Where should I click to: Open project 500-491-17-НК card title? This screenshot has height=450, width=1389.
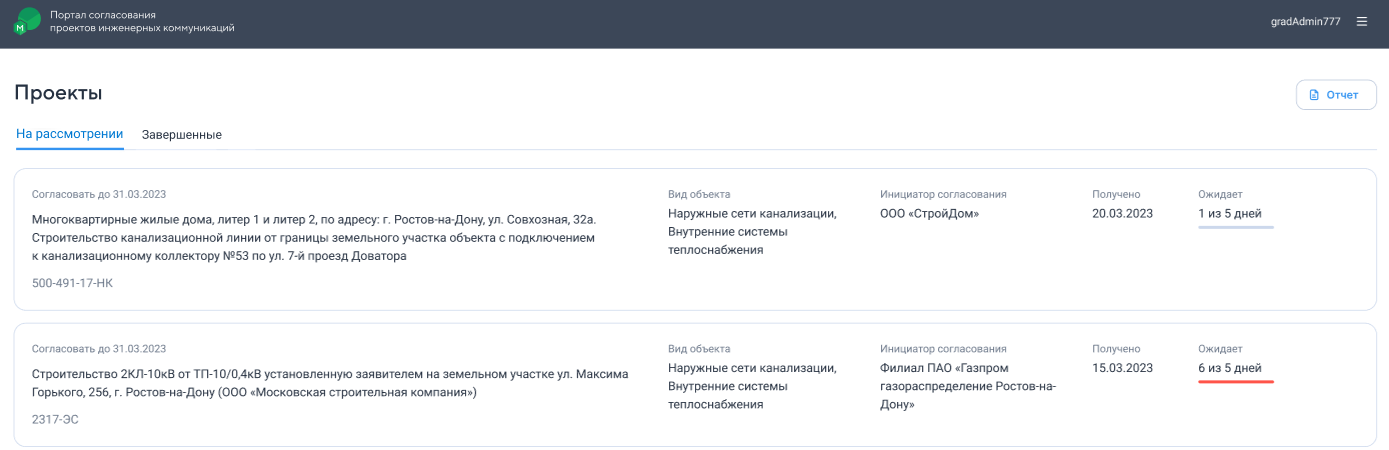[x=313, y=237]
